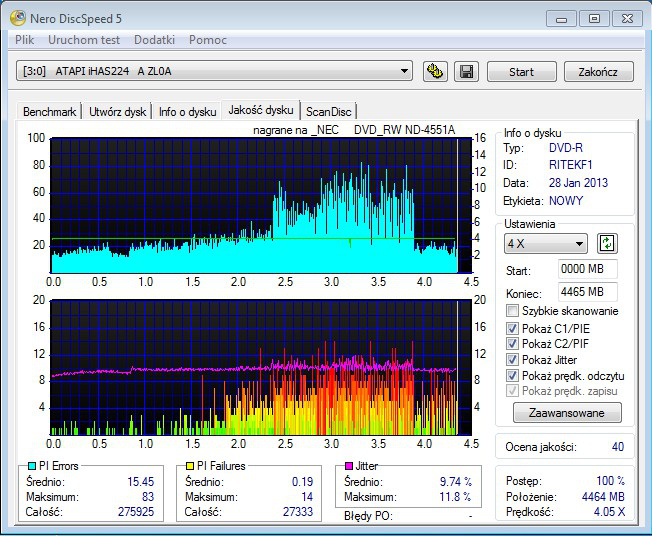Screen dimensions: 652x536
Task: Minimize the Nero DiscSpeed window
Action: pos(561,19)
